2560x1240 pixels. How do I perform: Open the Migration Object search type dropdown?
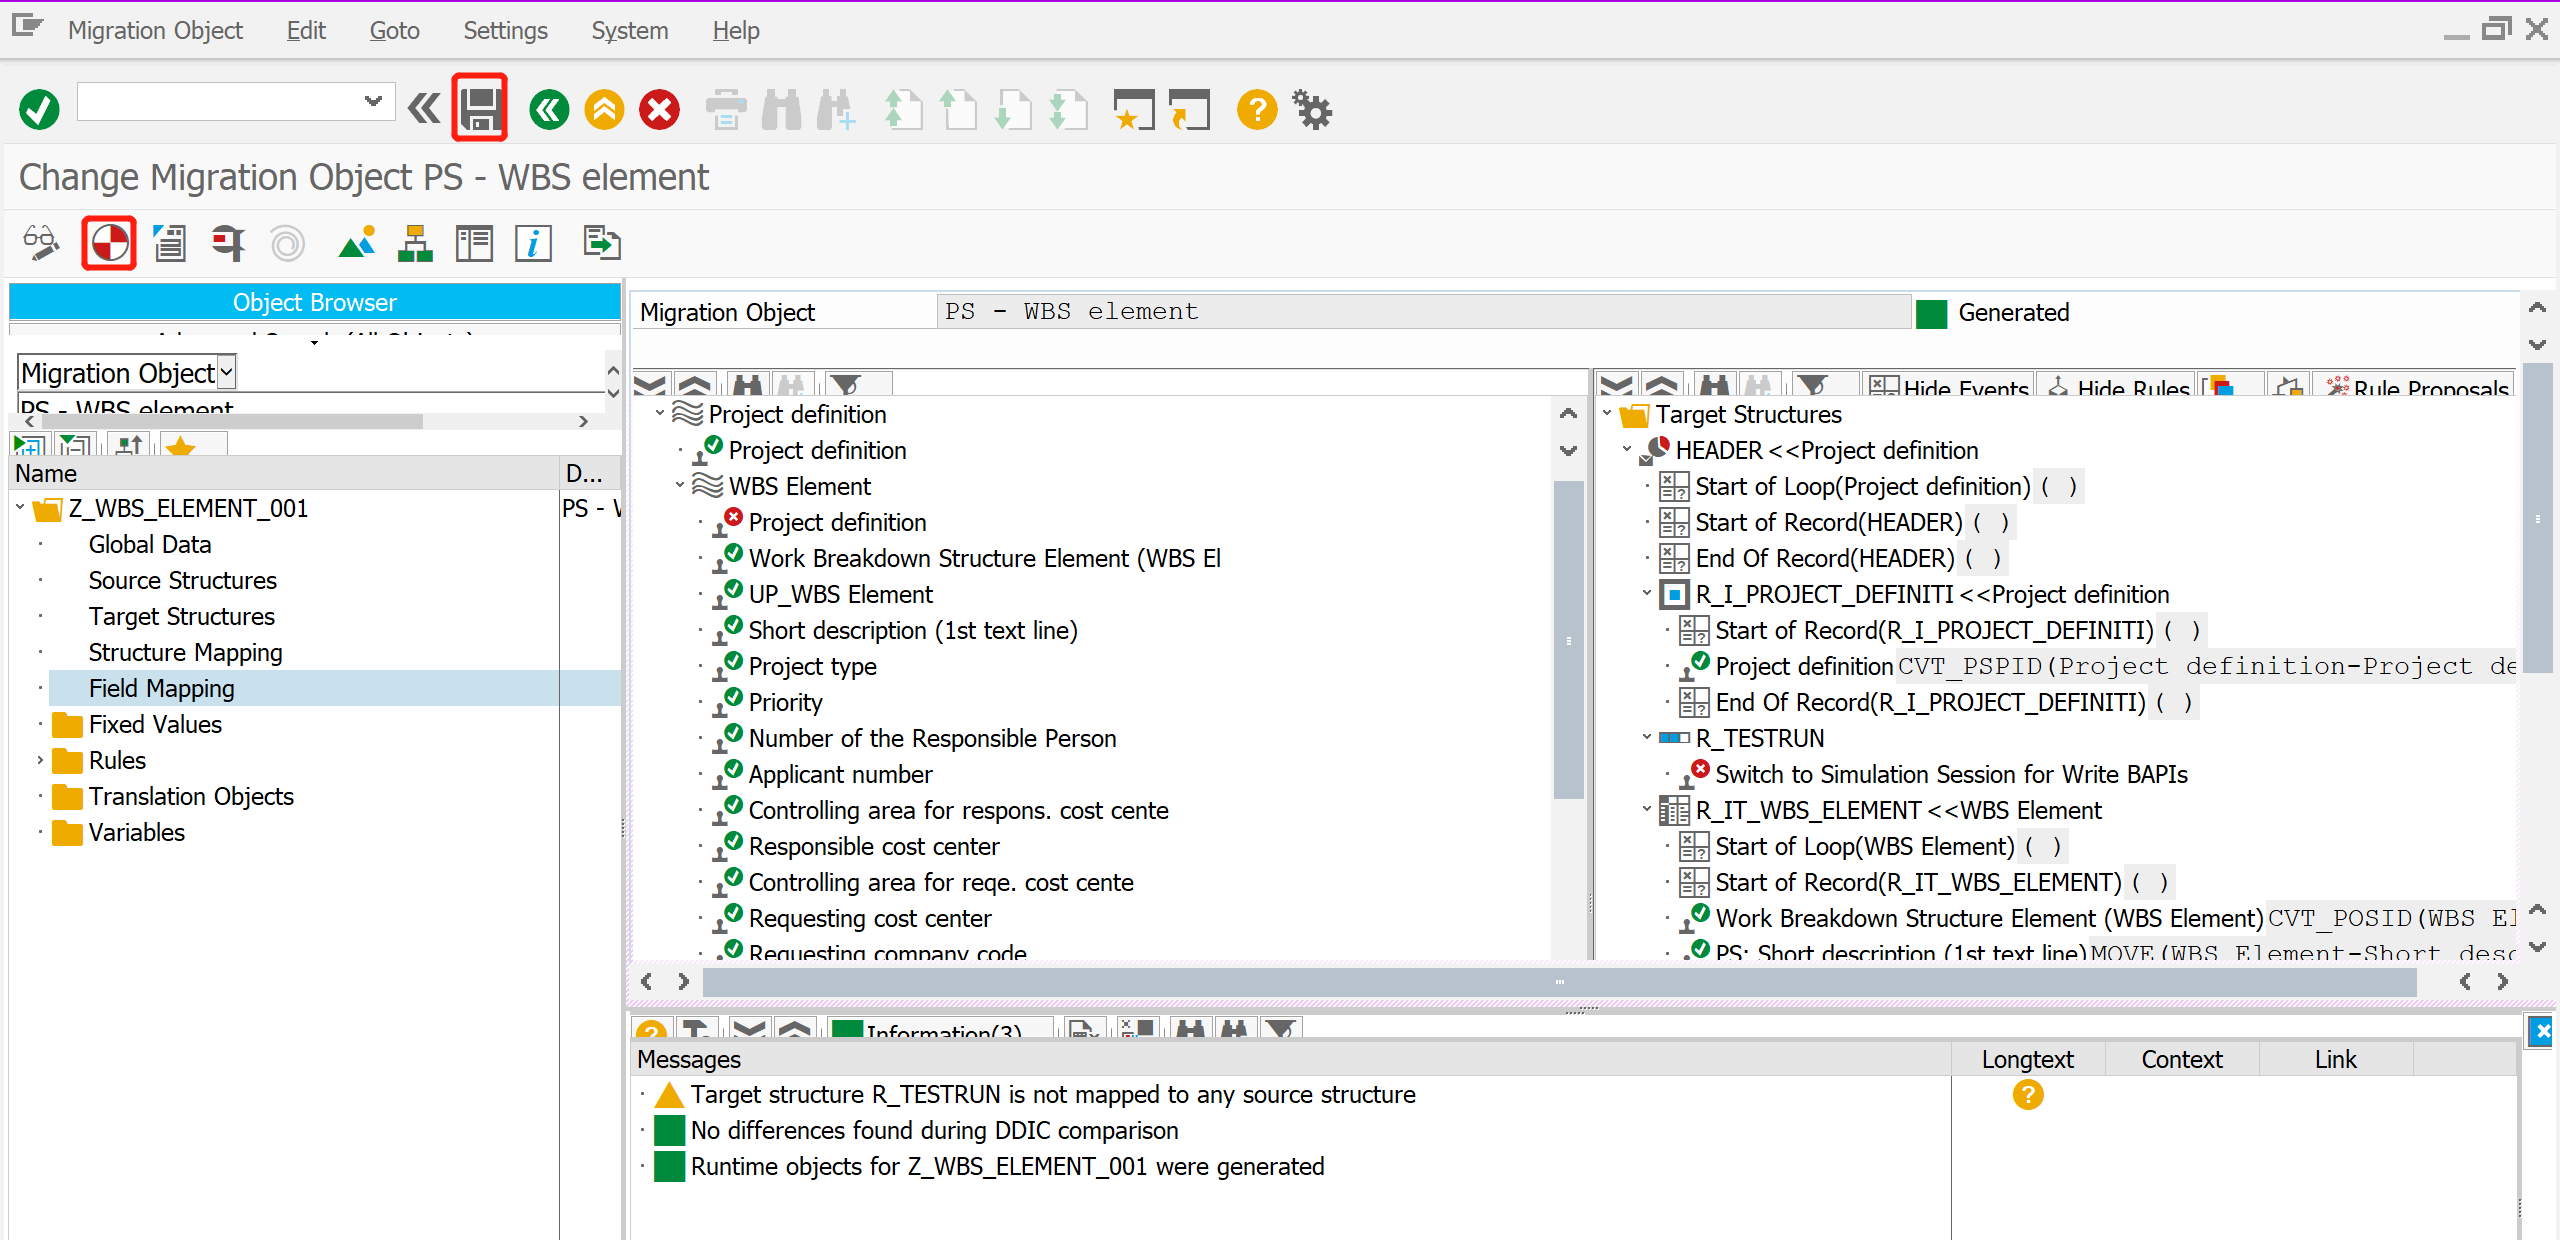pyautogui.click(x=226, y=371)
